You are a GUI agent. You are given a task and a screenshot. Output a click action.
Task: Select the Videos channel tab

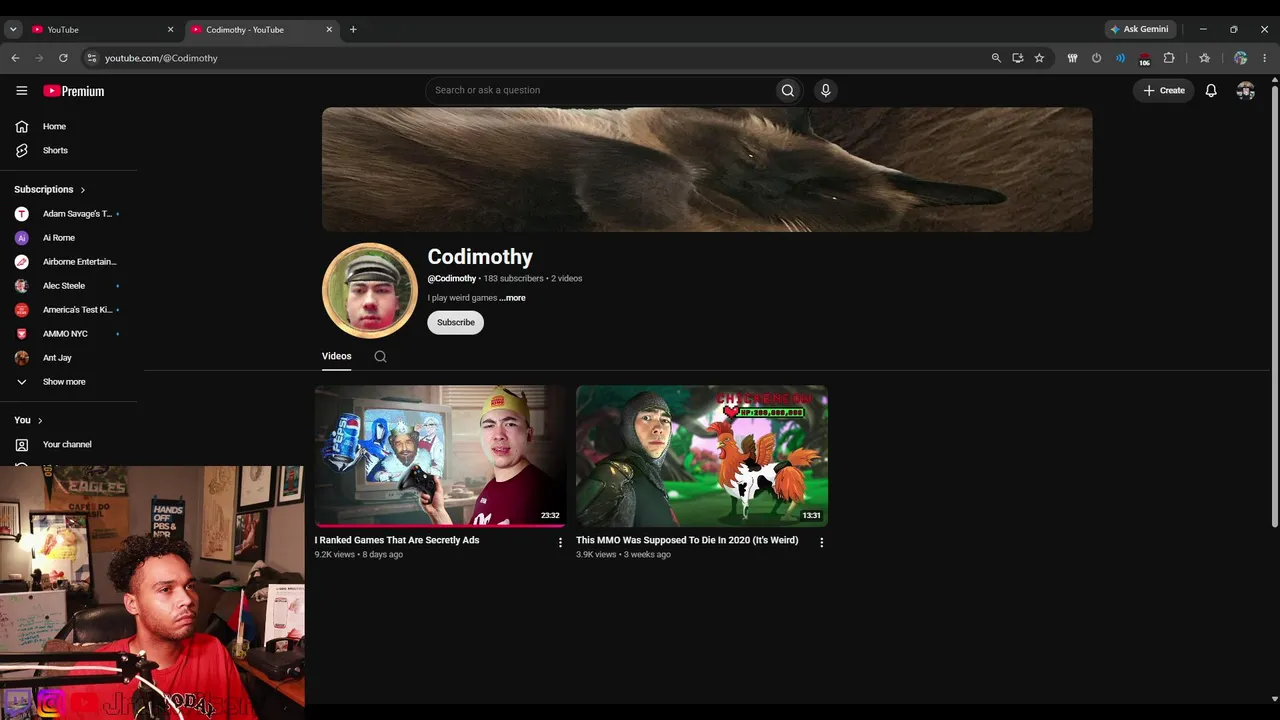pos(337,356)
